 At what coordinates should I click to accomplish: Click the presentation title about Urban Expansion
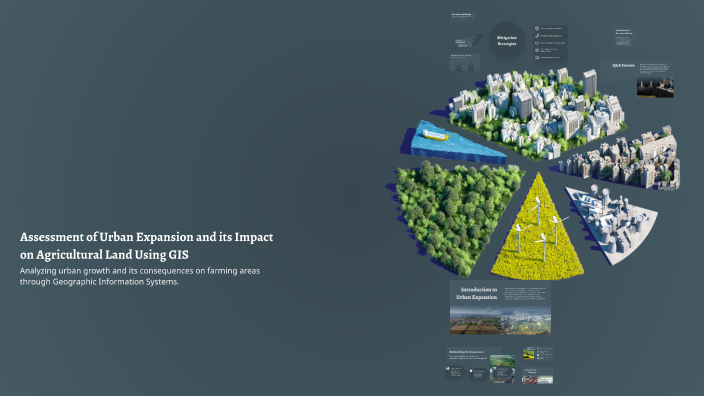coord(146,246)
